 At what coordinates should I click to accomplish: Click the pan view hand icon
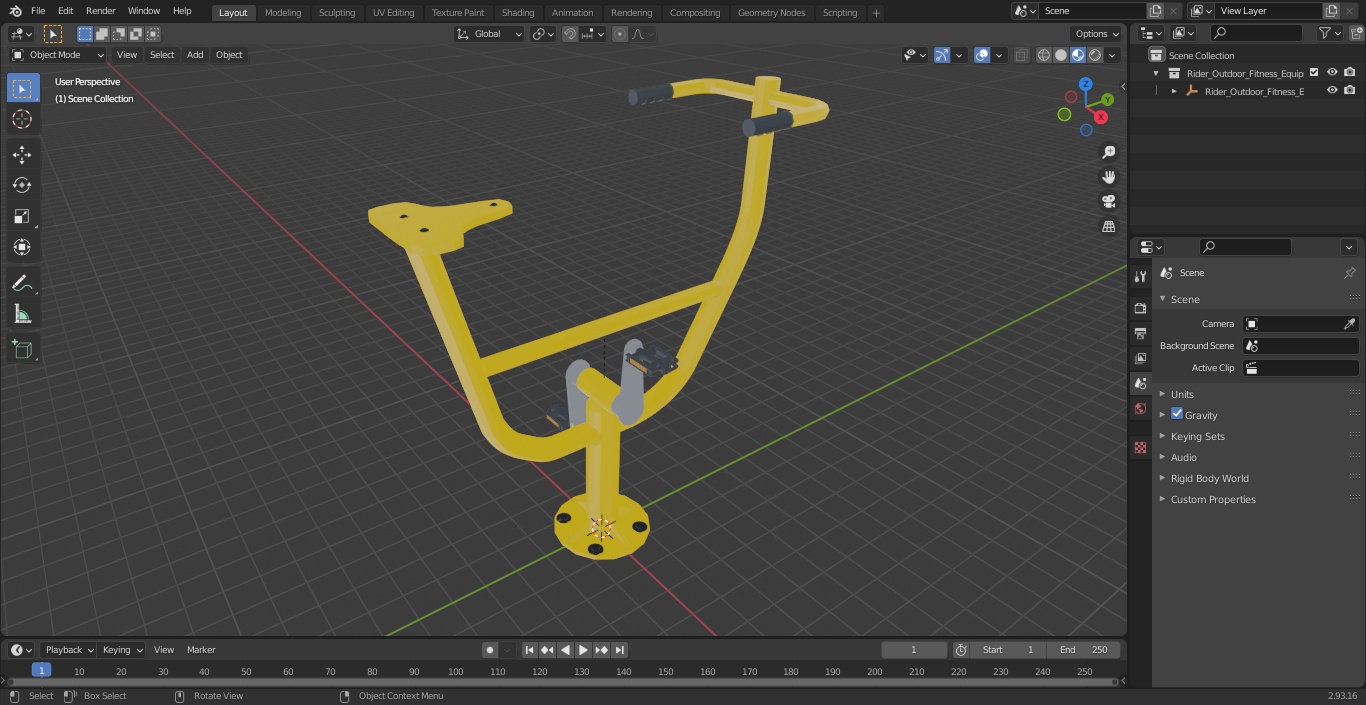click(x=1108, y=177)
